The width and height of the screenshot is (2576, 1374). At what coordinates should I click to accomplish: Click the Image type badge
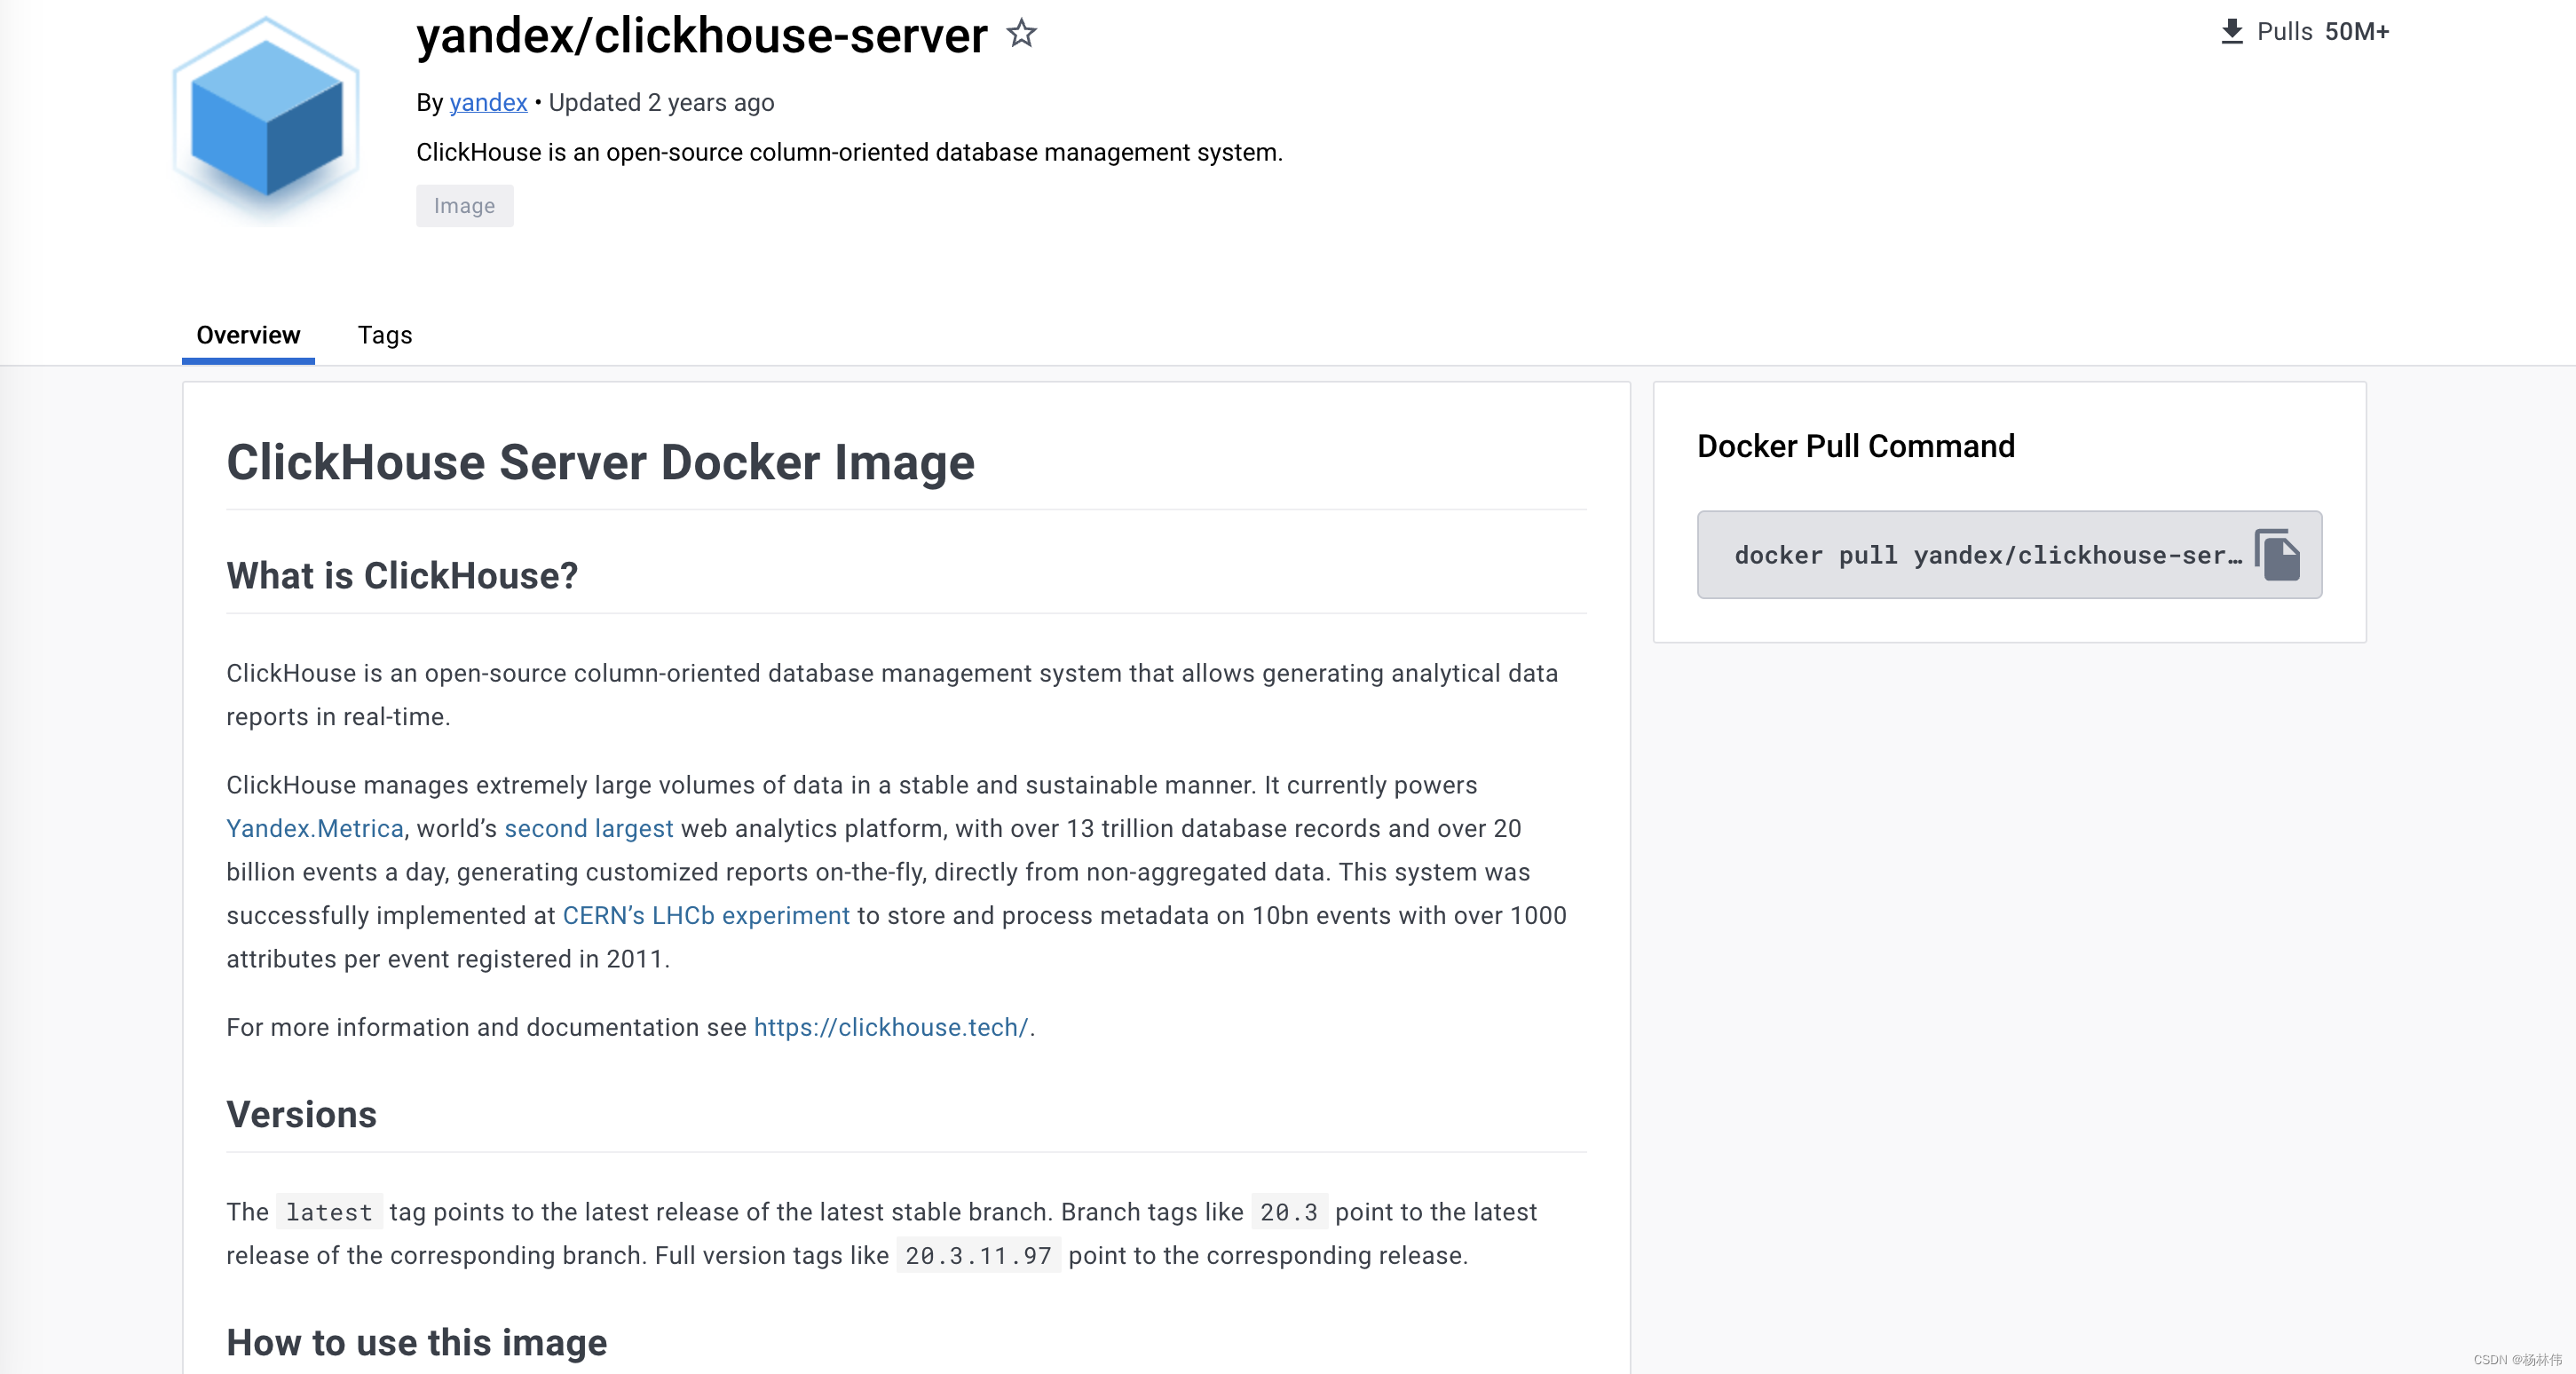[x=464, y=206]
